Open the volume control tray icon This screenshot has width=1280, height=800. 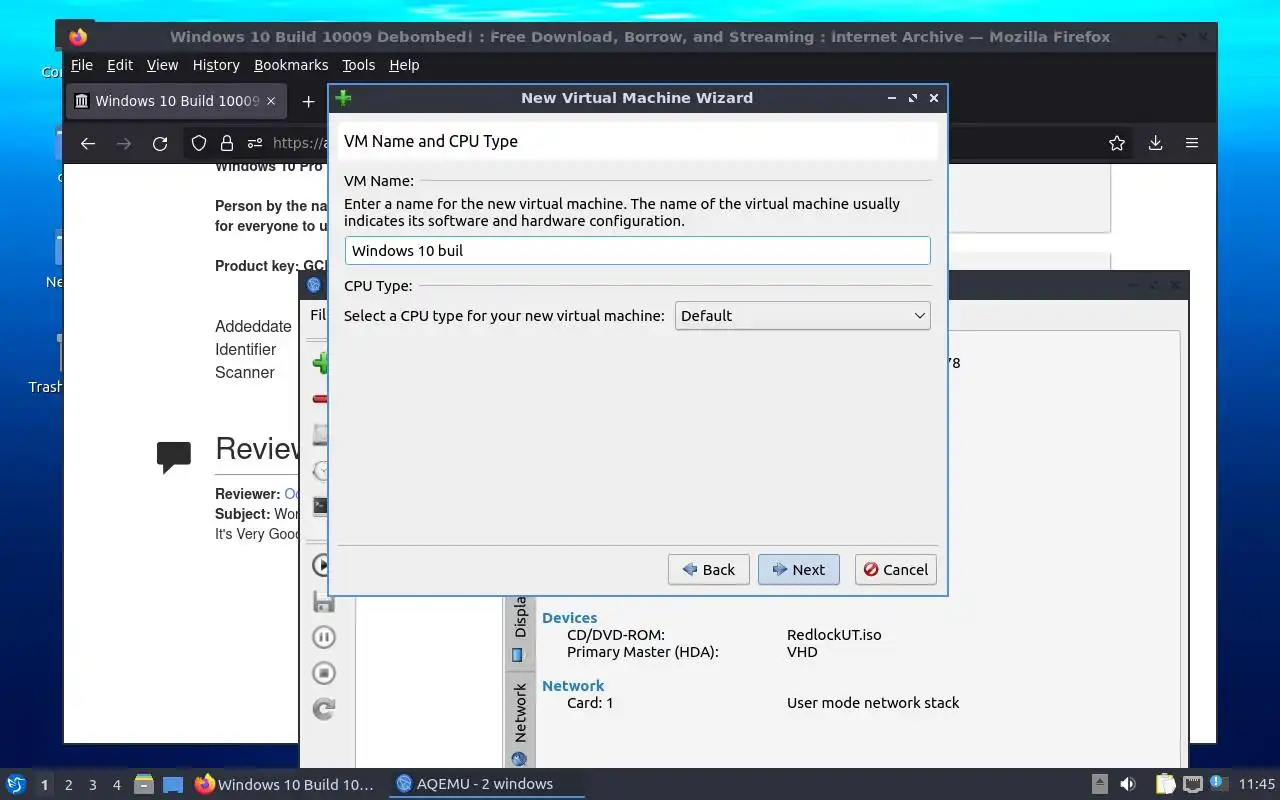coord(1128,784)
